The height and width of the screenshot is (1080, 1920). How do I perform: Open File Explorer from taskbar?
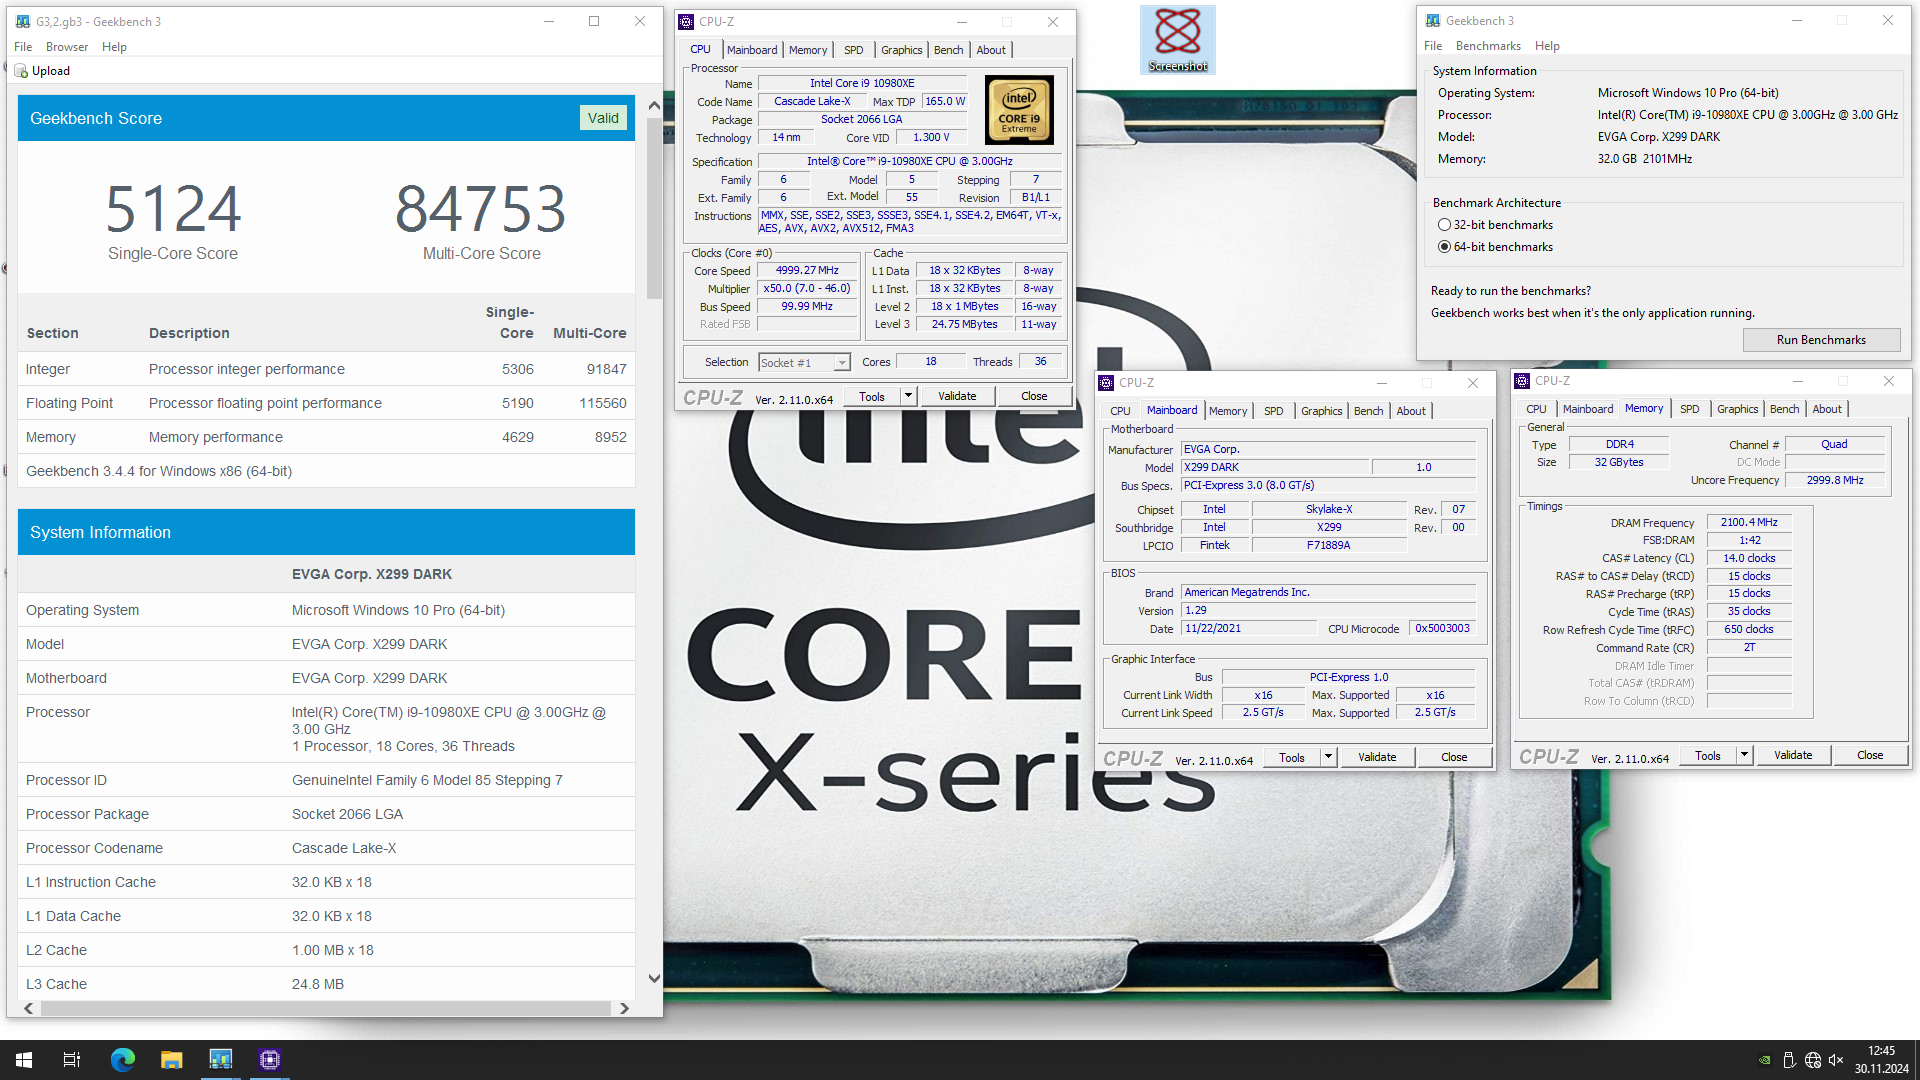tap(171, 1060)
